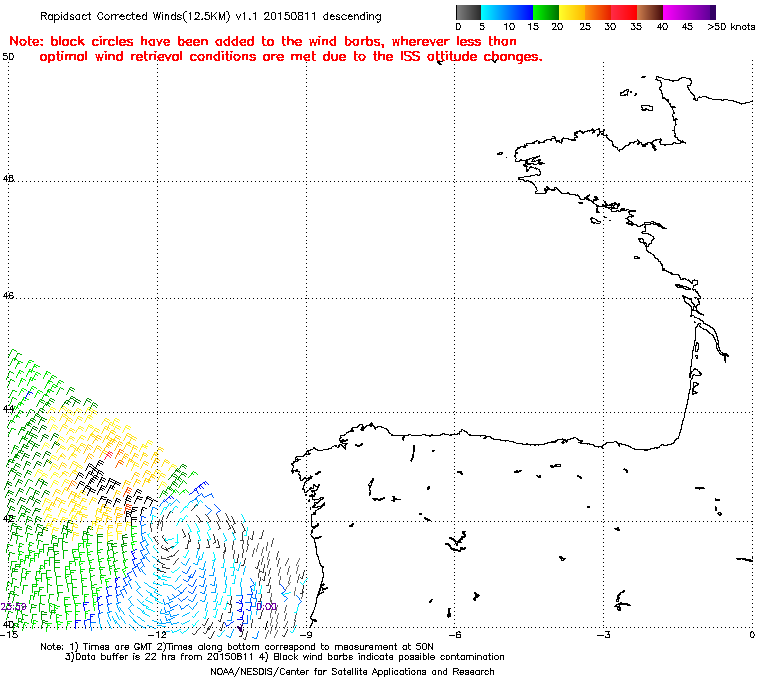
Task: Click the longitude axis label '-15'
Action: click(9, 635)
